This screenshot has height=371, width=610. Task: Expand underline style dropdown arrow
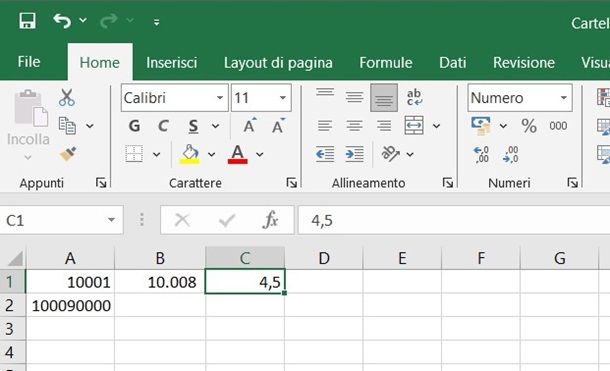click(x=216, y=126)
